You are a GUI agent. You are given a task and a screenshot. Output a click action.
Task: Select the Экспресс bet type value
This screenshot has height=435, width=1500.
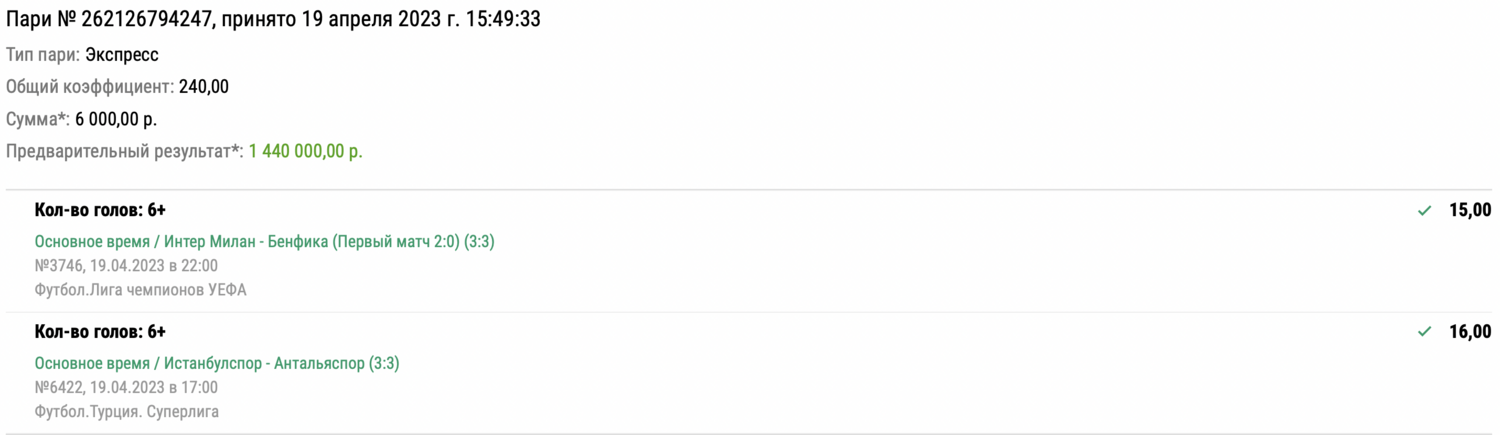[x=122, y=55]
